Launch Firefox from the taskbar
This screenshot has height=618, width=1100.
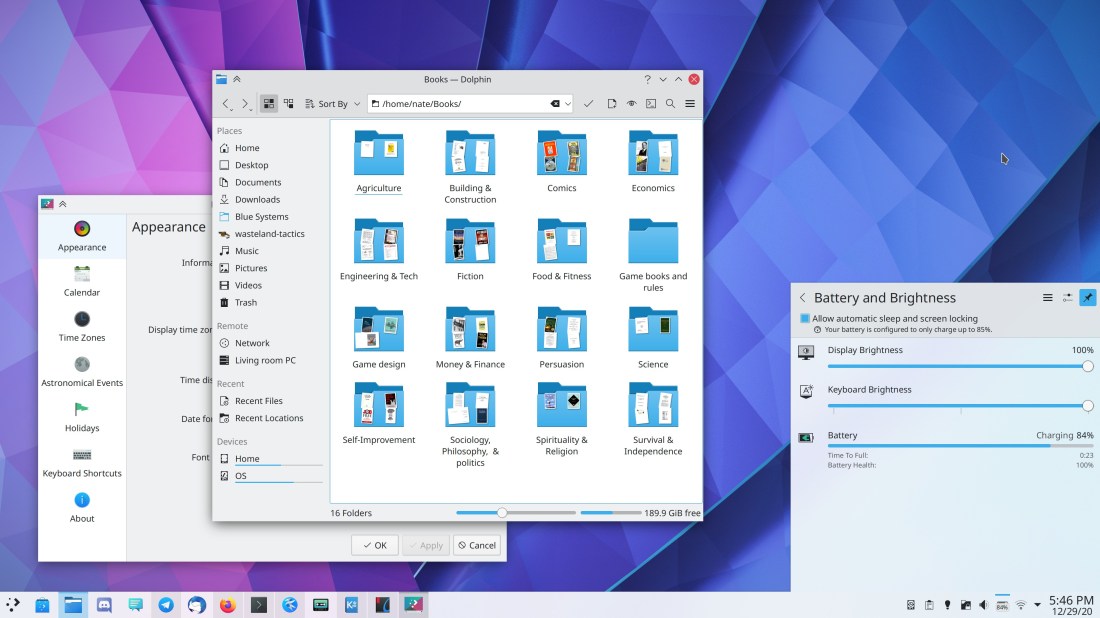(x=227, y=605)
